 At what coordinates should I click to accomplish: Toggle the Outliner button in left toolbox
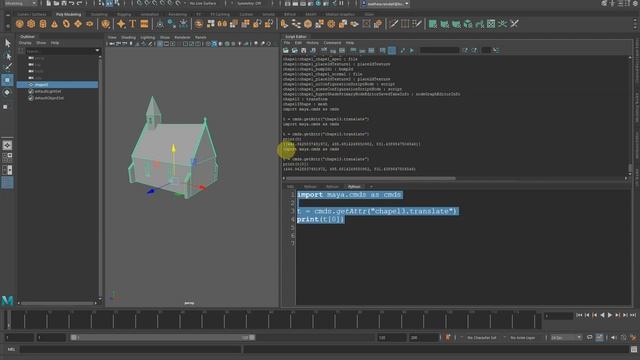[7, 182]
